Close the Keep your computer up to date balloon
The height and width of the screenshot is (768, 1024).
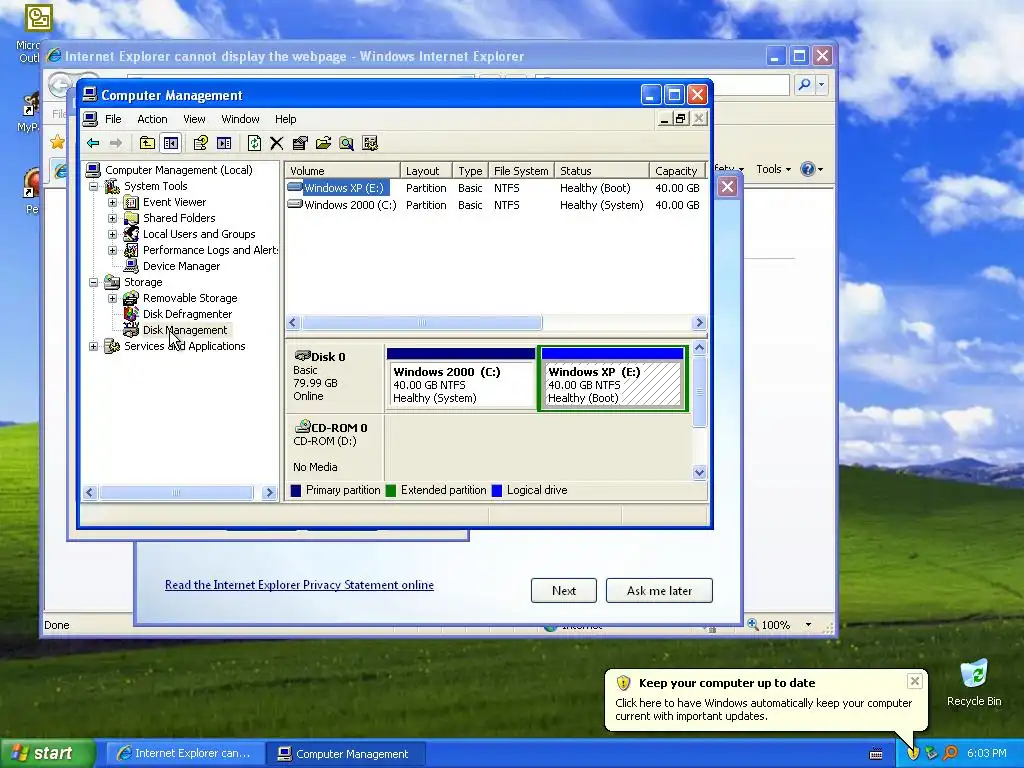click(x=914, y=681)
